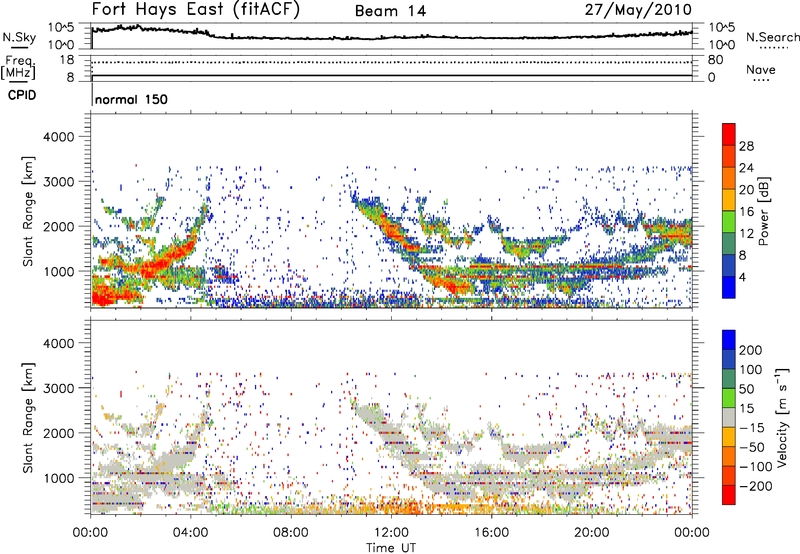Click the '-200' velocity colorbar tick

click(755, 486)
